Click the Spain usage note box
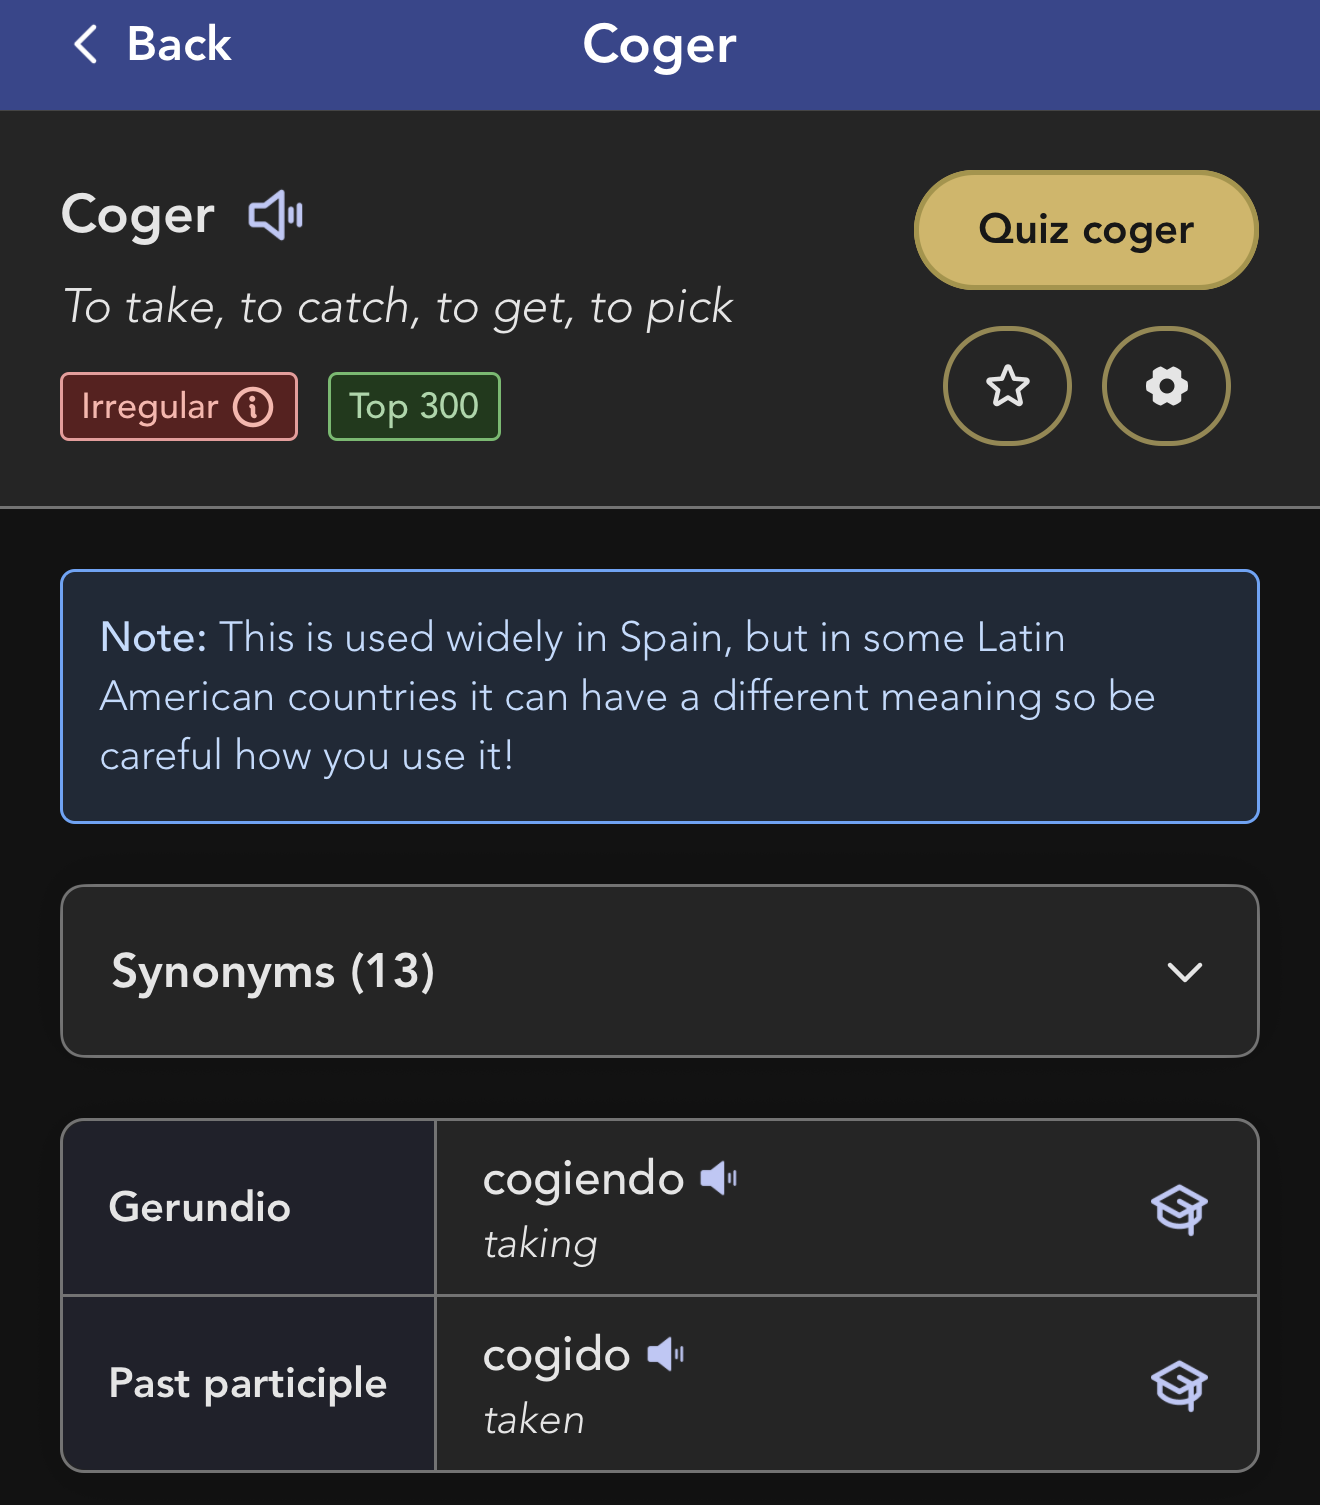Screen dimensions: 1320x1505 pyautogui.click(x=660, y=696)
